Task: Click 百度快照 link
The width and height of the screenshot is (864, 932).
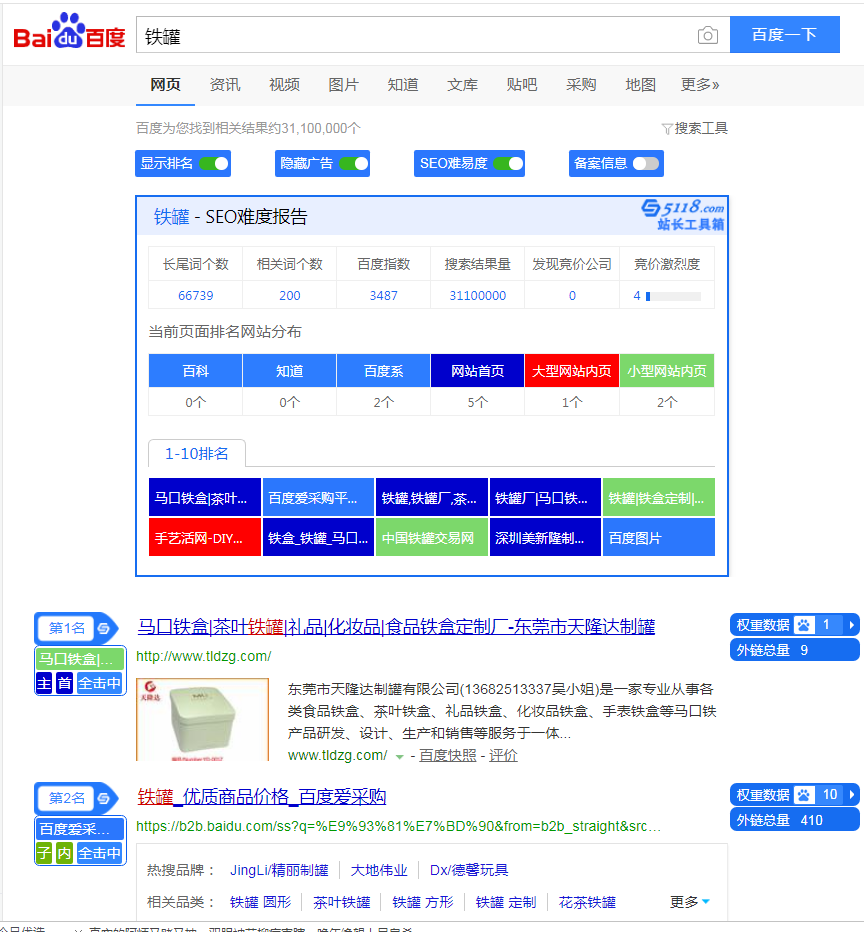Action: tap(448, 755)
